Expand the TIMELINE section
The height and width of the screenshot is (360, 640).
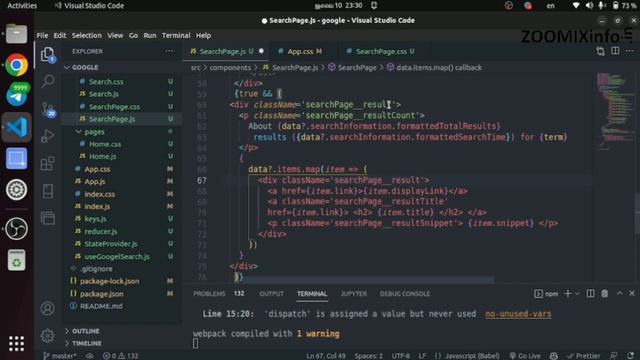coord(87,343)
